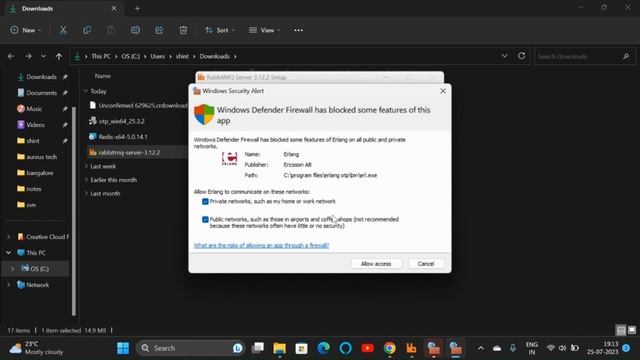Go up one folder level arrow
Viewport: 640px width, 360px height.
pos(59,56)
